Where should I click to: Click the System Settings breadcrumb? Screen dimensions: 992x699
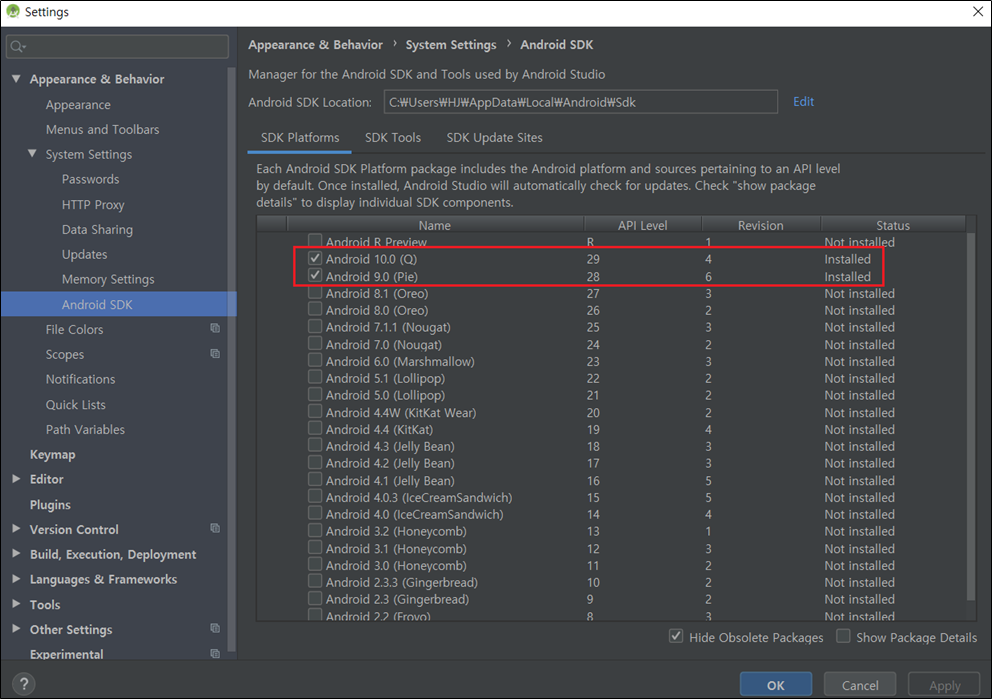pyautogui.click(x=450, y=45)
